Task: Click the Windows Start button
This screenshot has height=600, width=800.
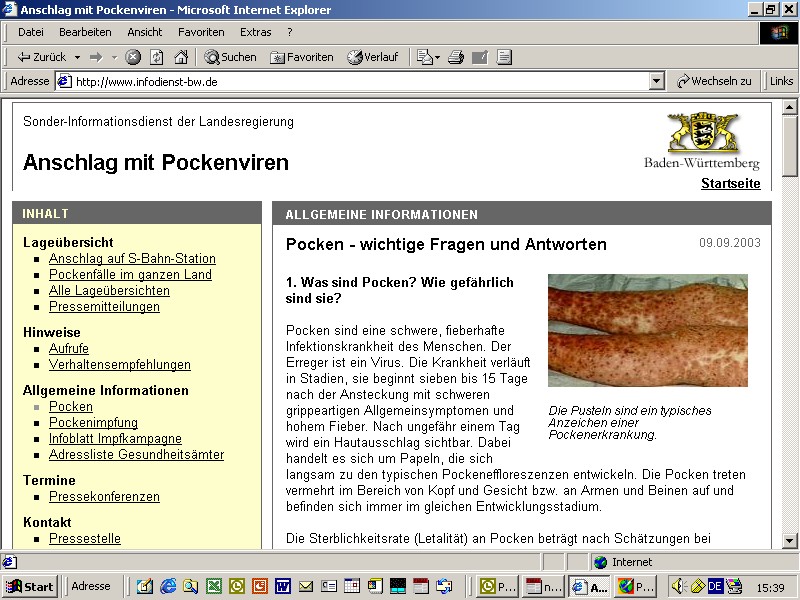Action: pyautogui.click(x=30, y=586)
